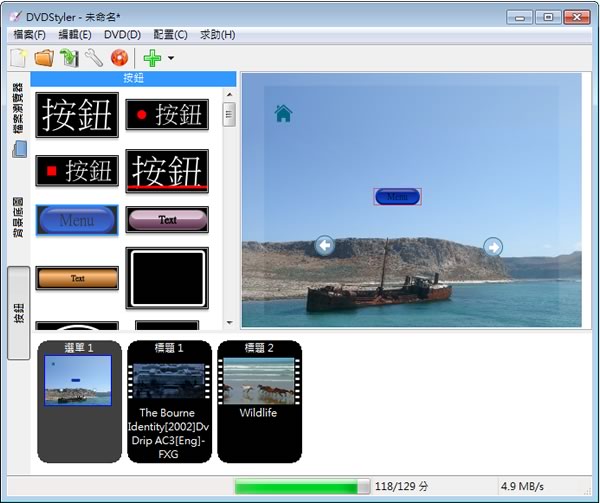Viewport: 600px width, 503px height.
Task: Click the New project toolbar icon
Action: pyautogui.click(x=18, y=59)
